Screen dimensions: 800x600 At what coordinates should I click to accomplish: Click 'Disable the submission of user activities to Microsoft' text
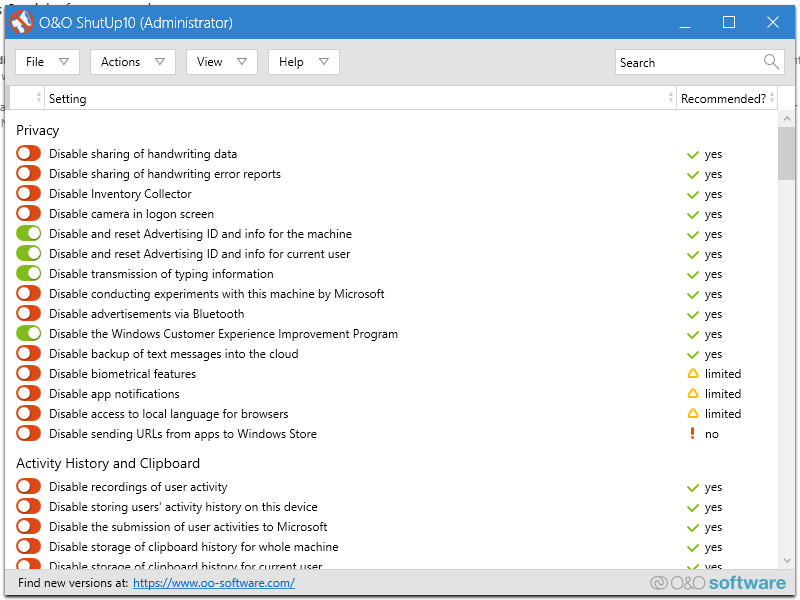[188, 527]
